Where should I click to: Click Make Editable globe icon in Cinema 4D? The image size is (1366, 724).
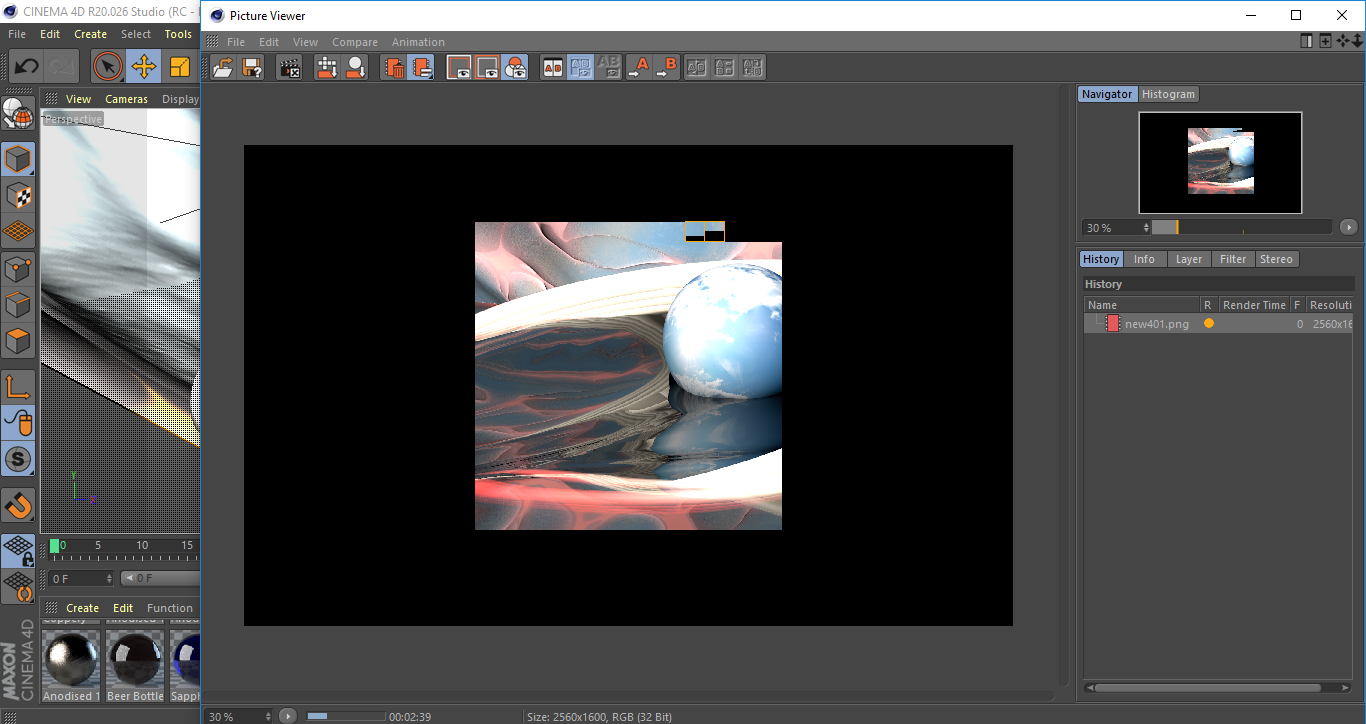tap(18, 113)
